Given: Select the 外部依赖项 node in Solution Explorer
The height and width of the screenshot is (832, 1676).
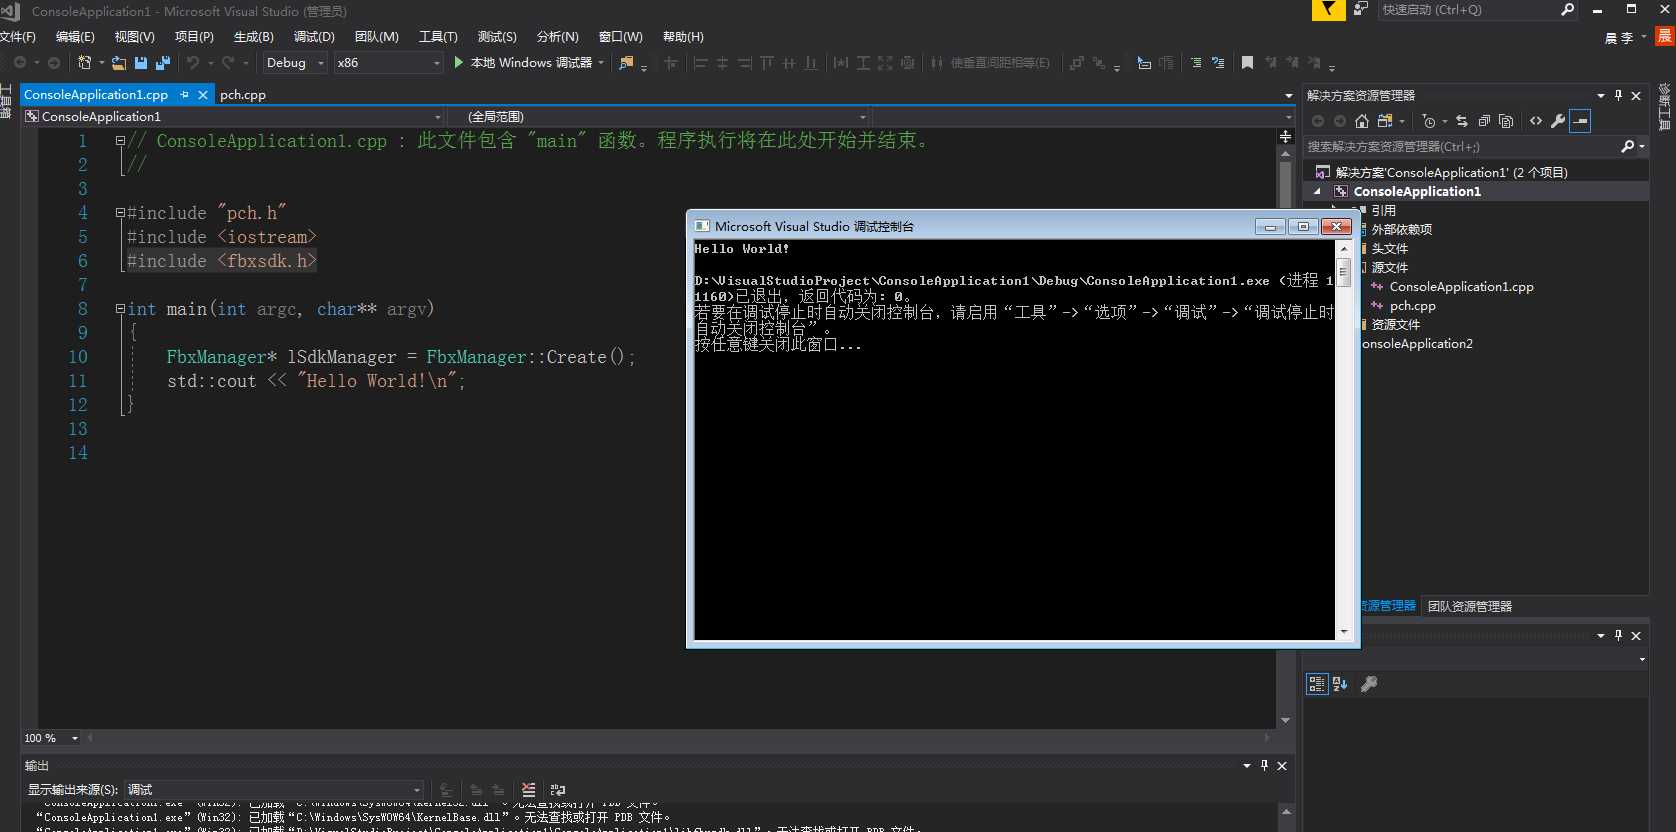Looking at the screenshot, I should pos(1401,230).
